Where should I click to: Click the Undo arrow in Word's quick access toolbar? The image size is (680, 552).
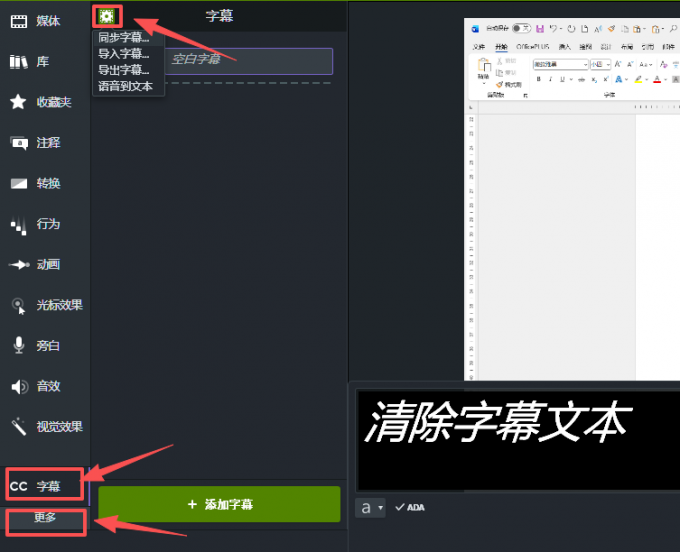pos(554,29)
